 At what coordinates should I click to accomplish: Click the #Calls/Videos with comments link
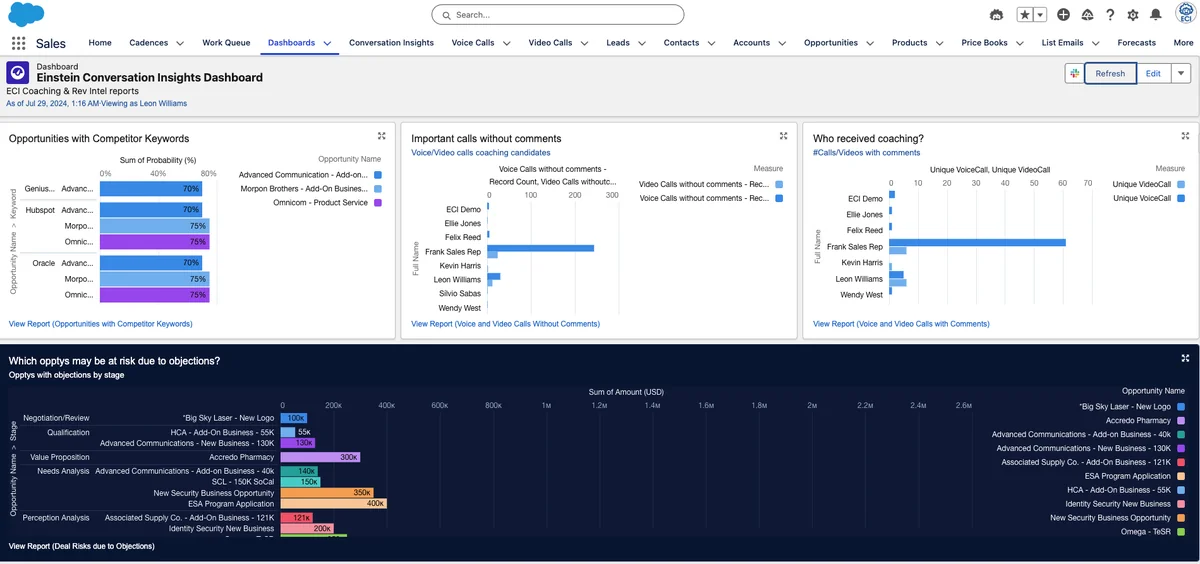coord(866,153)
